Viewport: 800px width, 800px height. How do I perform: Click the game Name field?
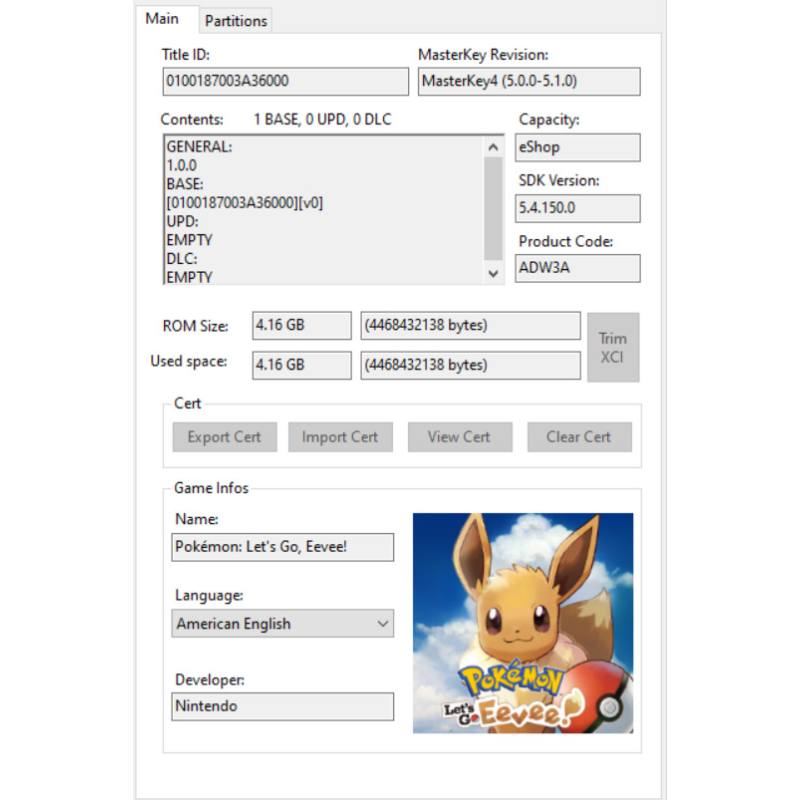point(283,547)
